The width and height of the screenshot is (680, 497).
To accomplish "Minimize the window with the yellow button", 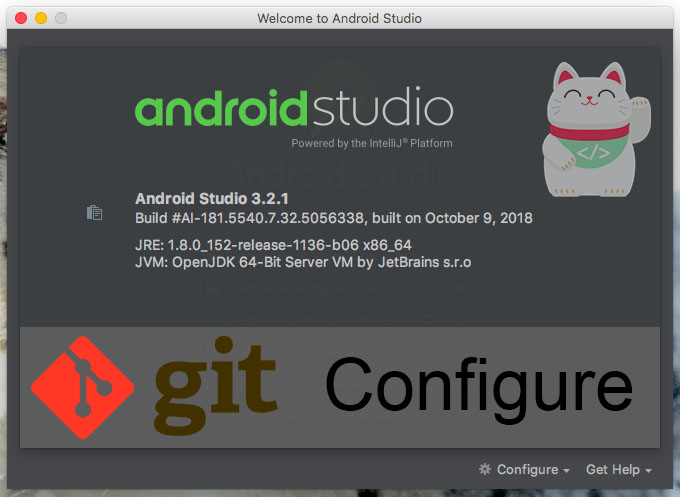I will pos(41,18).
